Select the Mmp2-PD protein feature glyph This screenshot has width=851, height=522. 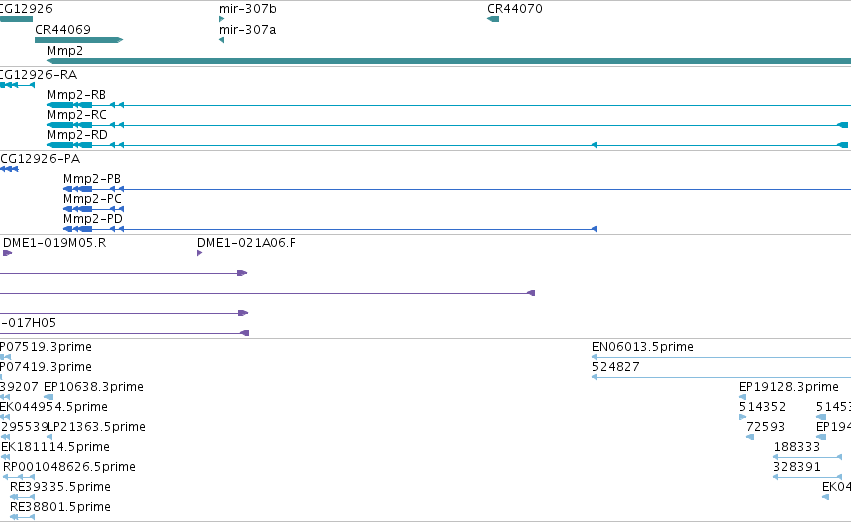coord(330,229)
